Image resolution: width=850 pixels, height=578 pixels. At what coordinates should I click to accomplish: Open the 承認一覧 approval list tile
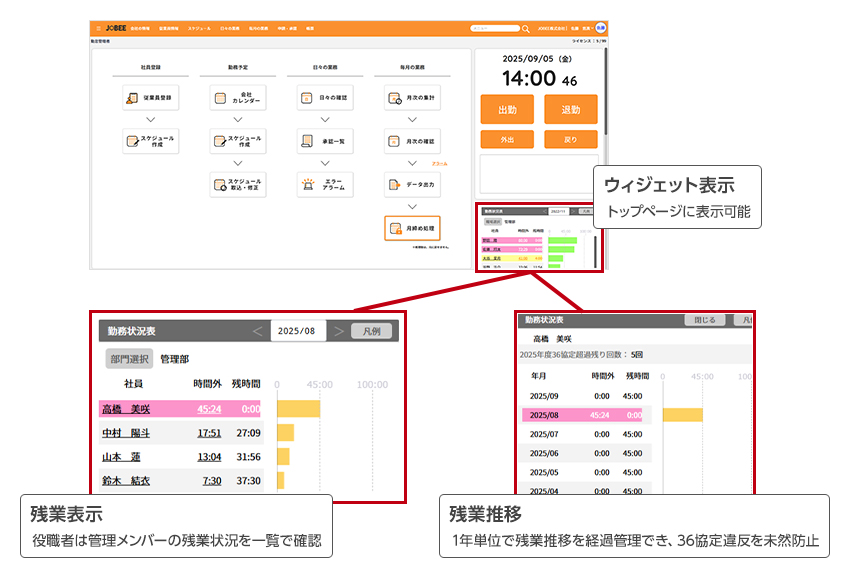point(325,141)
